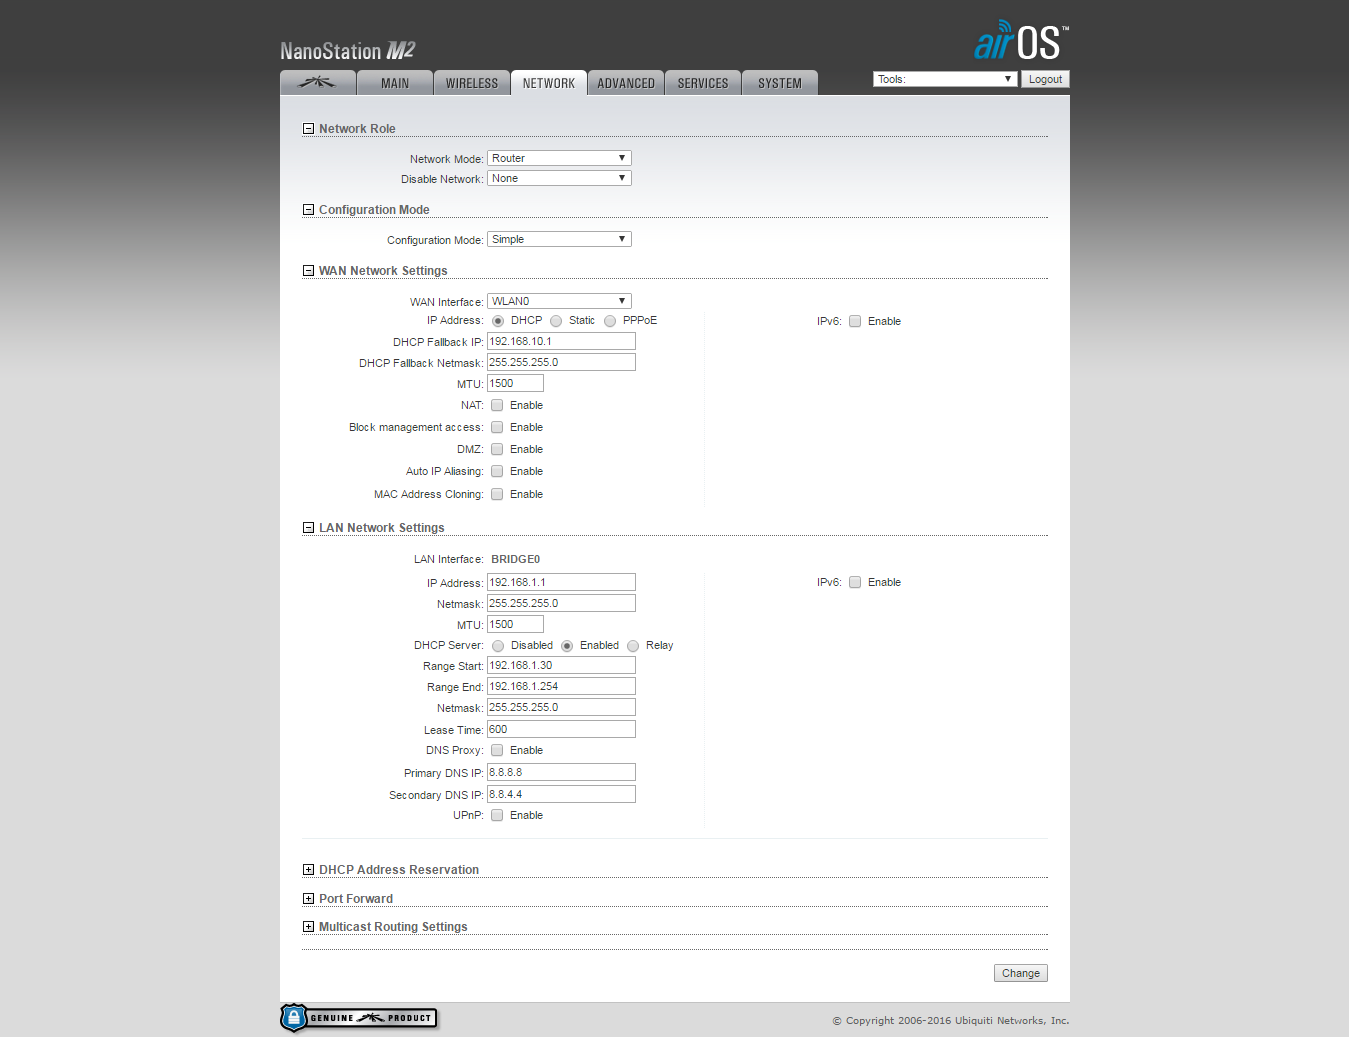Switch to the WIRELESS tab
Screen dimensions: 1349x1037
472,83
